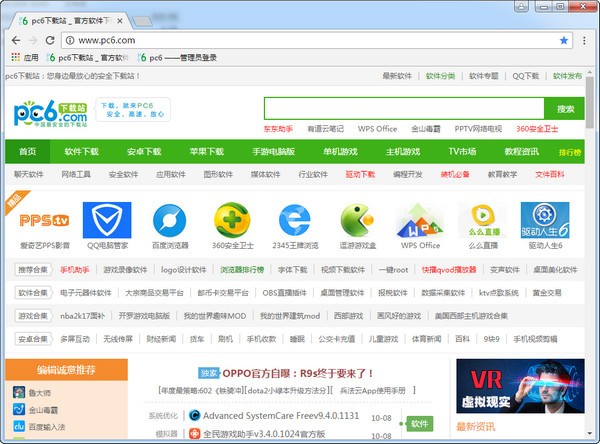The width and height of the screenshot is (600, 444).
Task: Click the browser forward arrow
Action: point(33,40)
